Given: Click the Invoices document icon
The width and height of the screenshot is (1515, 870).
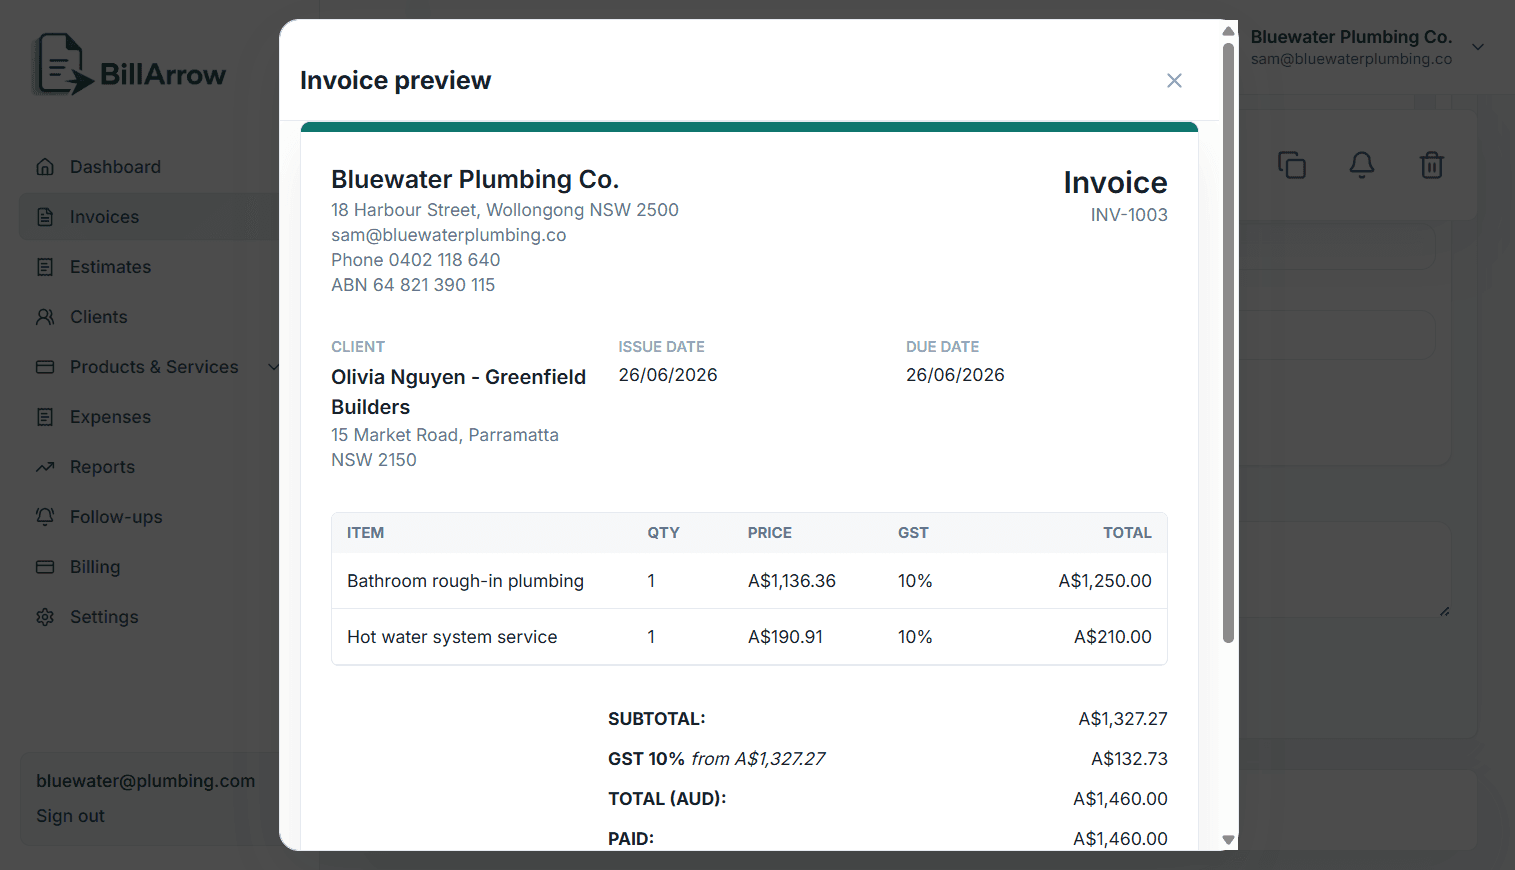Looking at the screenshot, I should coord(45,217).
